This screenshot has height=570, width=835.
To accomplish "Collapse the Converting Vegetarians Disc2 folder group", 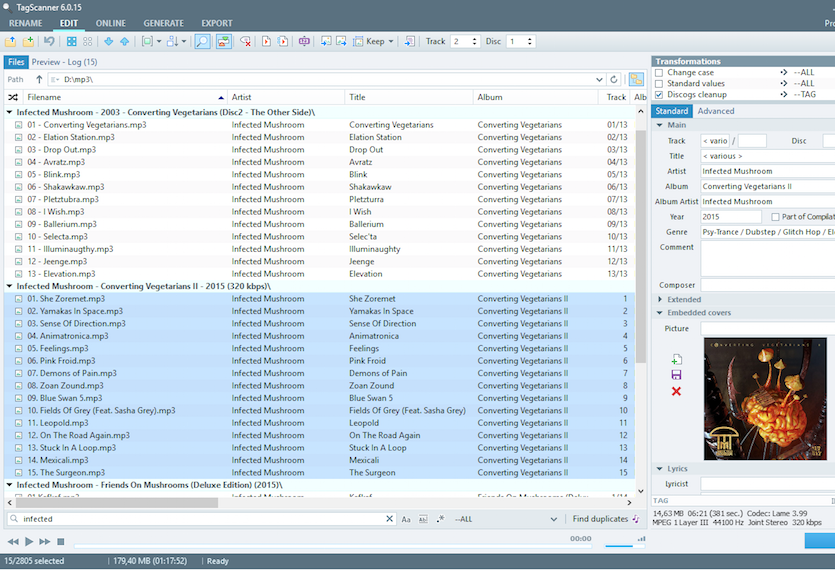I will click(9, 112).
